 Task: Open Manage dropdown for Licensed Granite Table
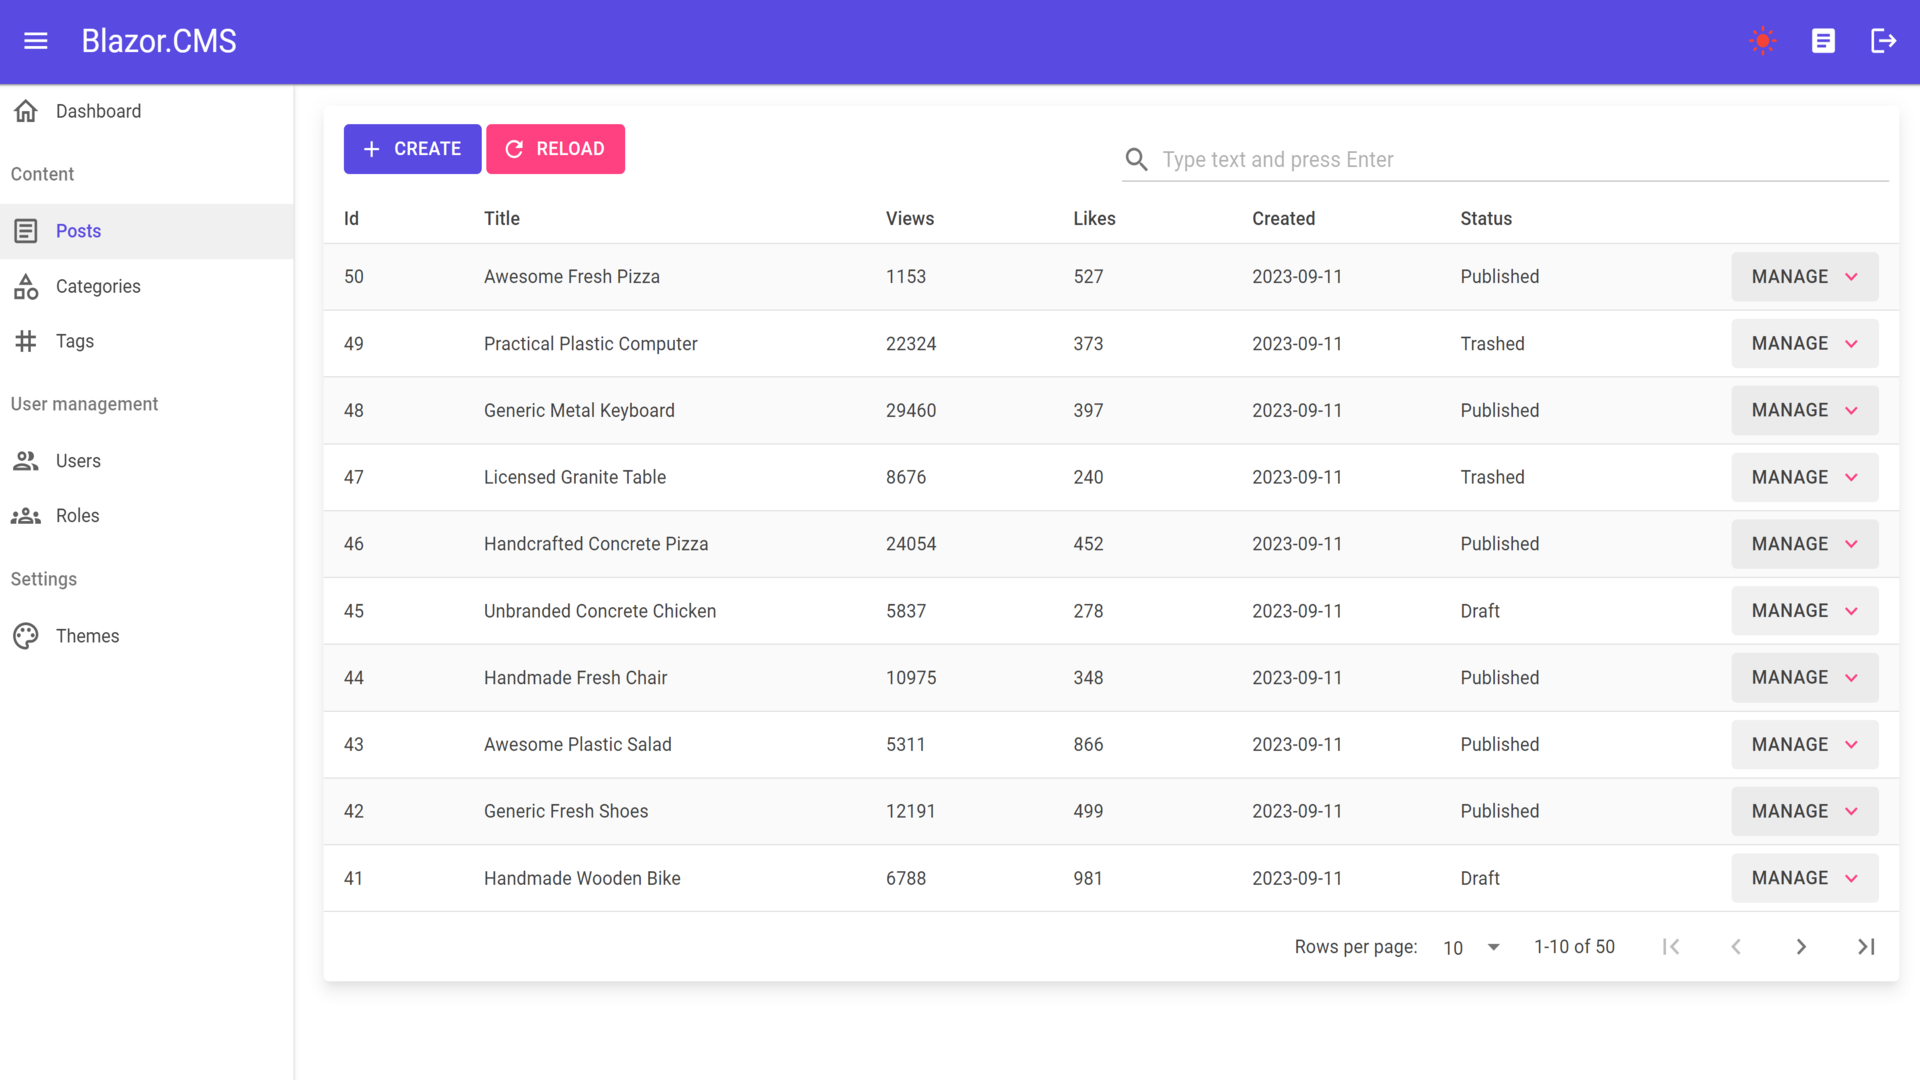point(1804,478)
